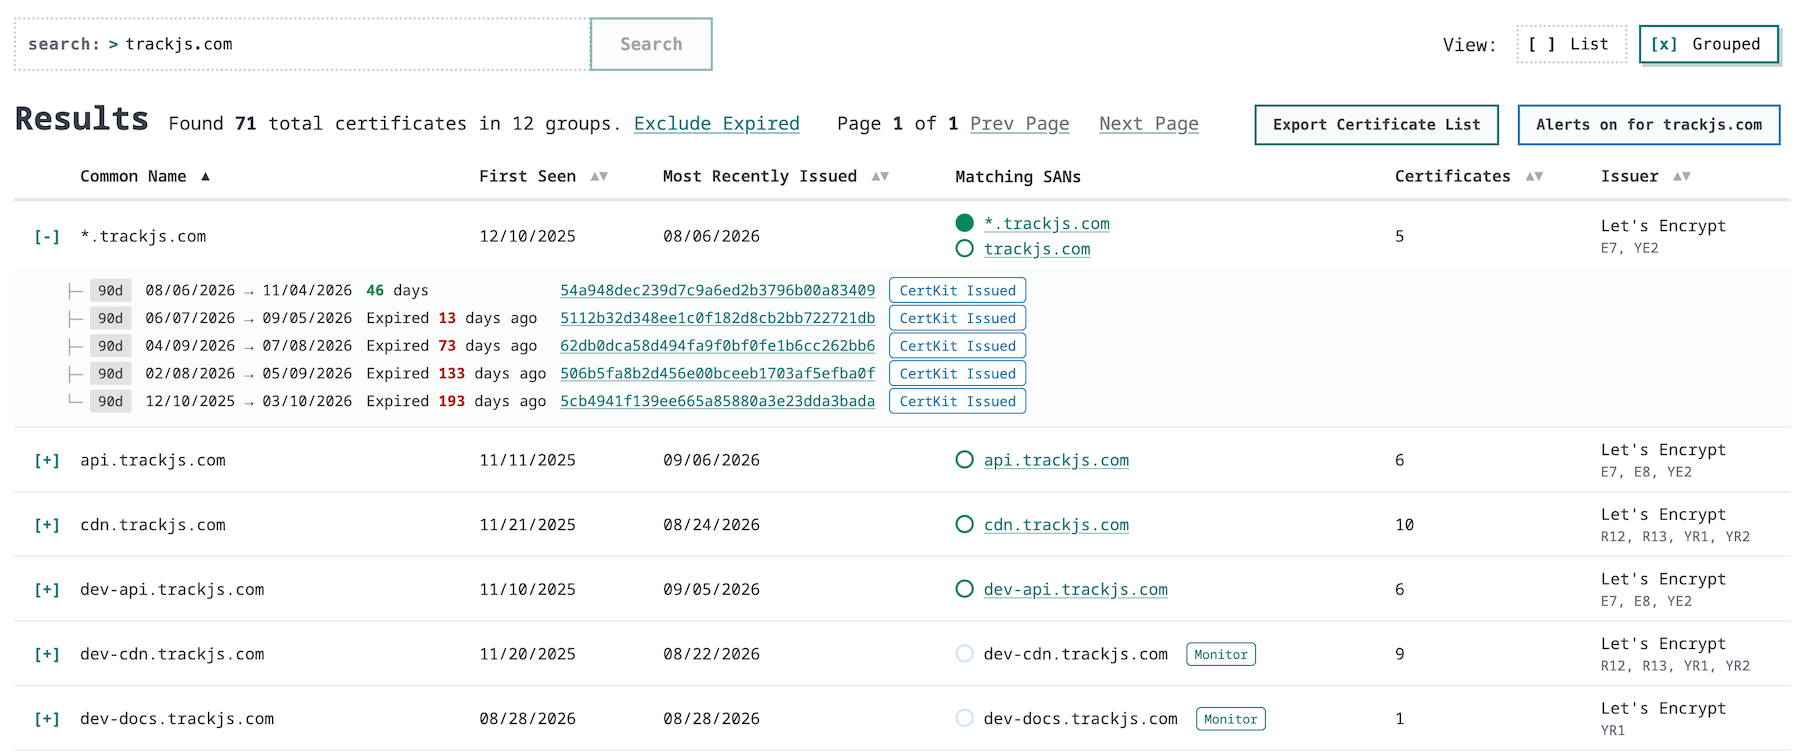Switch to List view
1800x756 pixels.
(x=1571, y=44)
